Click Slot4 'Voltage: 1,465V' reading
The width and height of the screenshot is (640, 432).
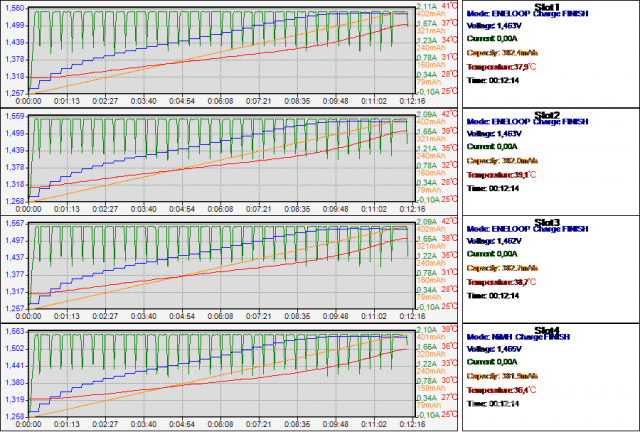(494, 349)
